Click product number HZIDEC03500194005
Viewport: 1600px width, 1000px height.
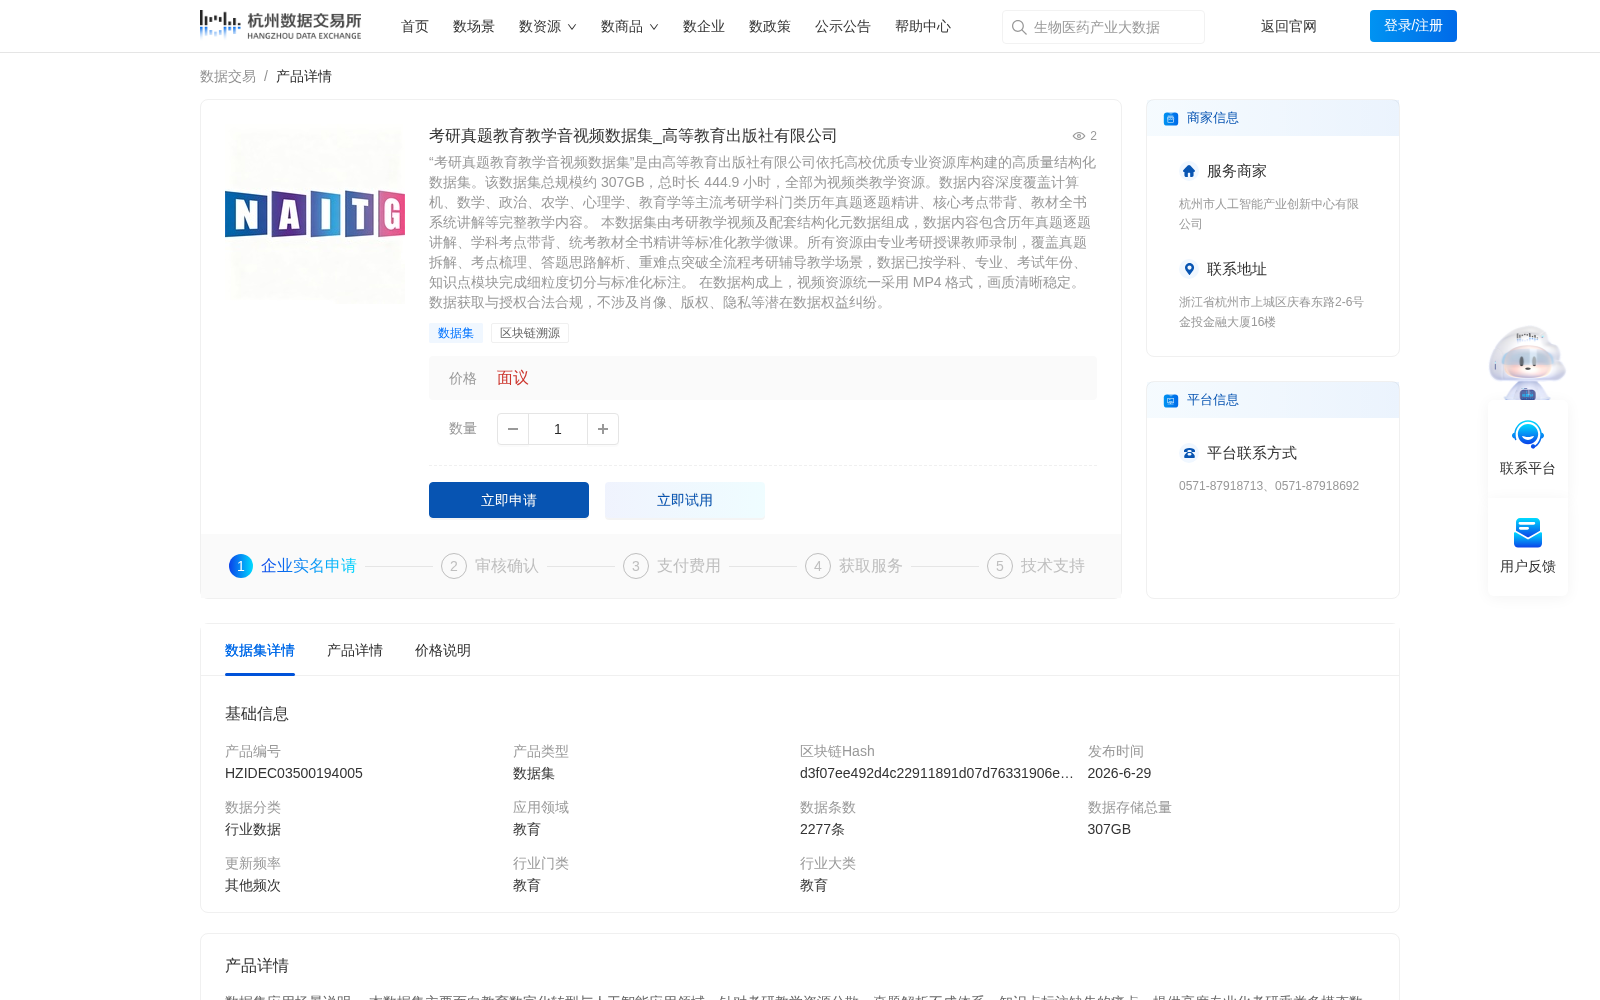(x=294, y=774)
